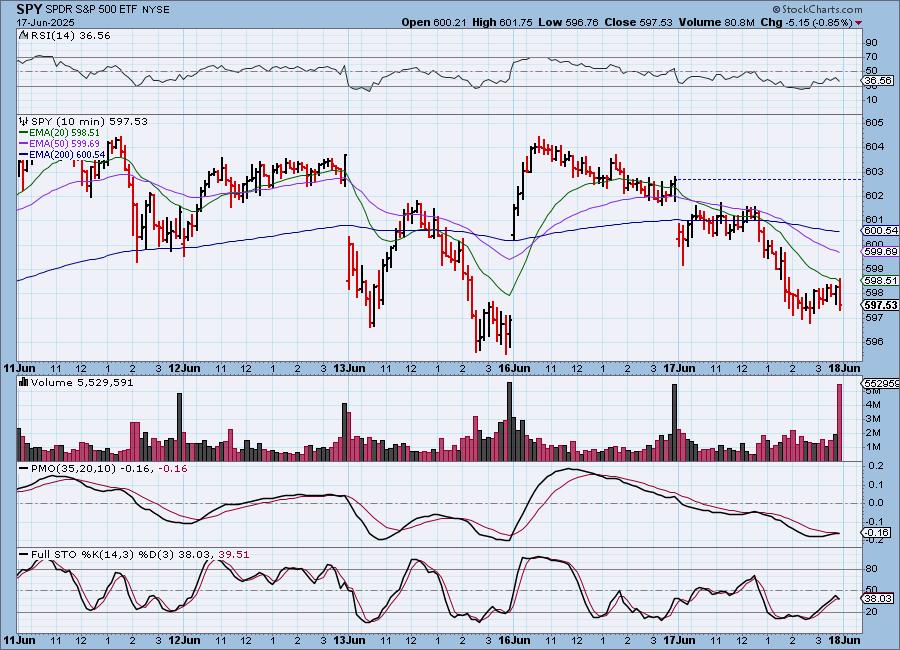
Task: Click the tallest red volume bar at 18Jun
Action: 840,423
